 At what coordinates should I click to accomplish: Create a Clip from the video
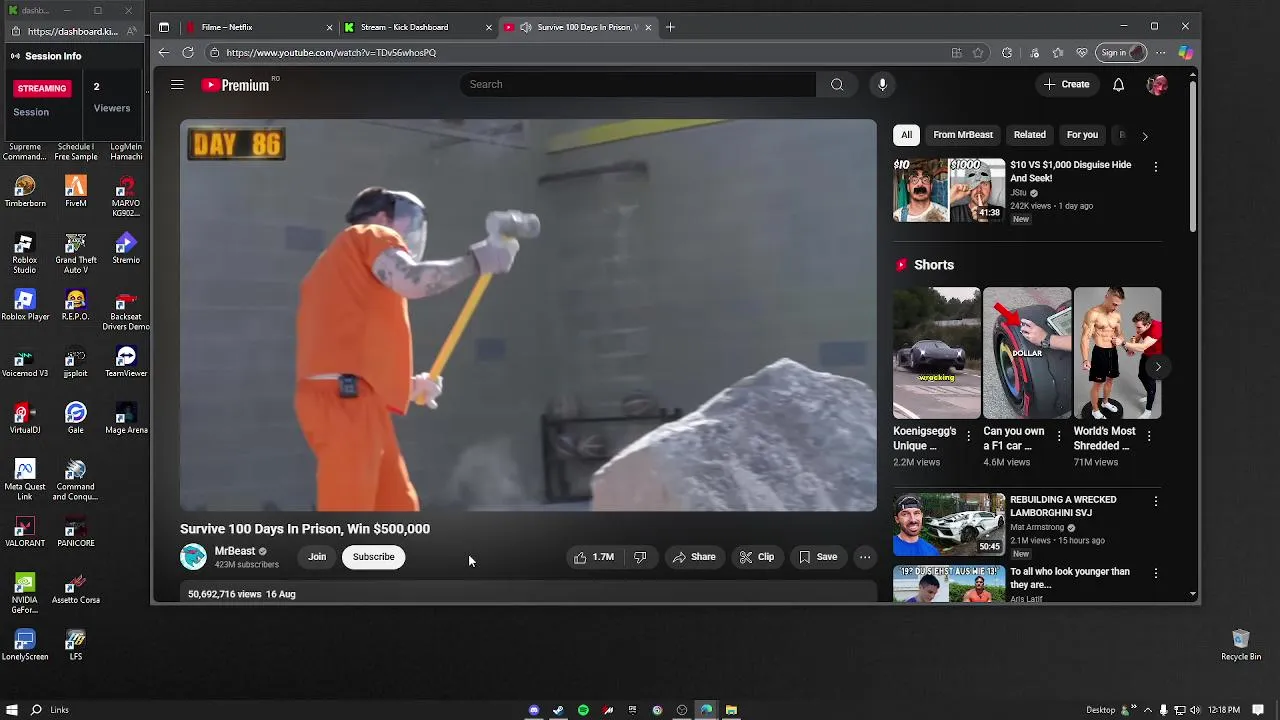757,557
